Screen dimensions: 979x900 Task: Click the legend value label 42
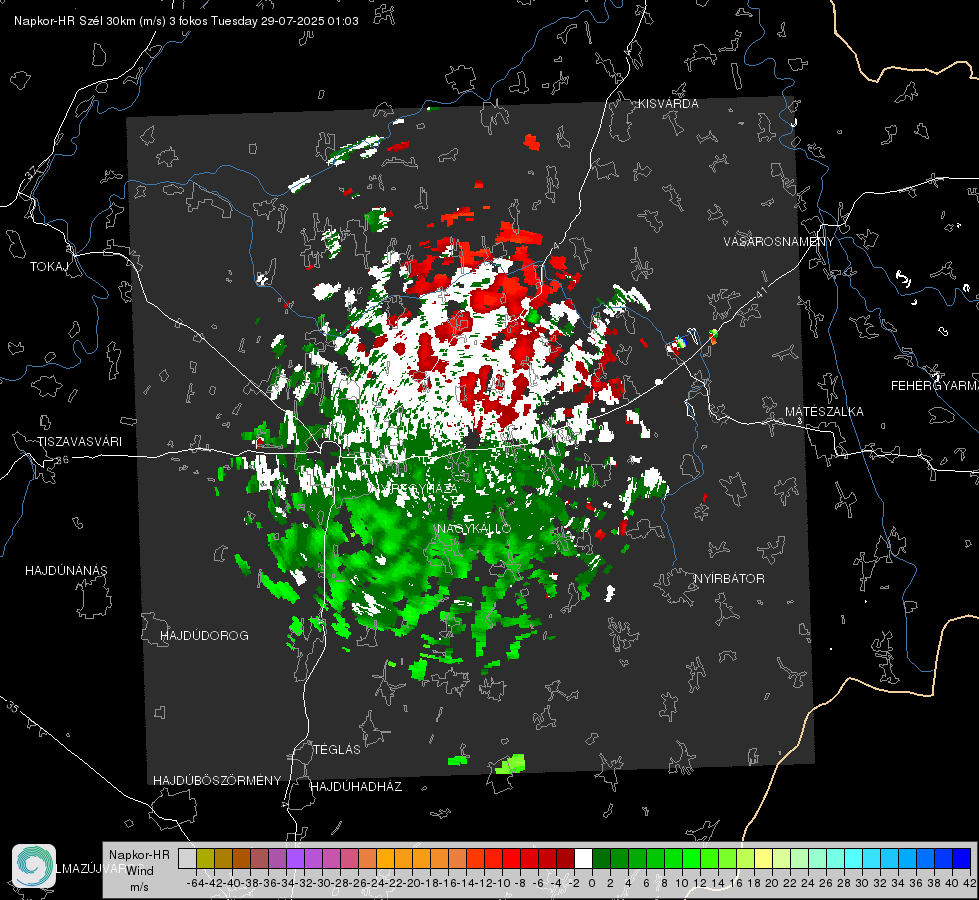point(969,883)
